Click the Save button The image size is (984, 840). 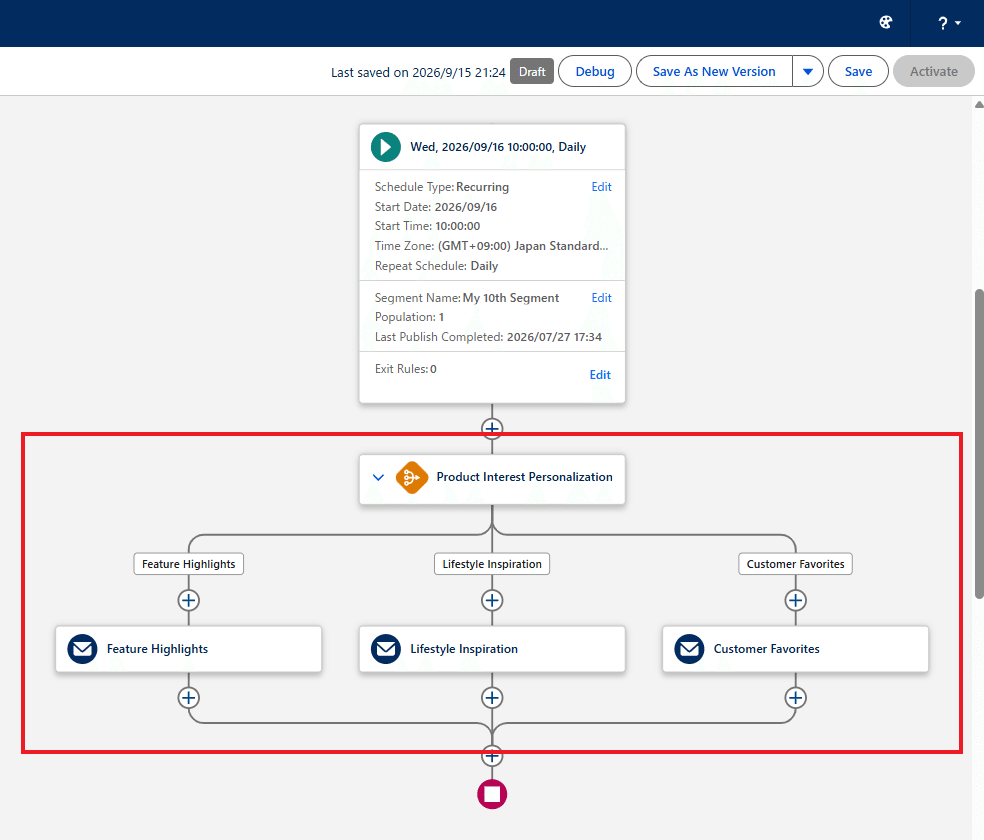pyautogui.click(x=858, y=72)
